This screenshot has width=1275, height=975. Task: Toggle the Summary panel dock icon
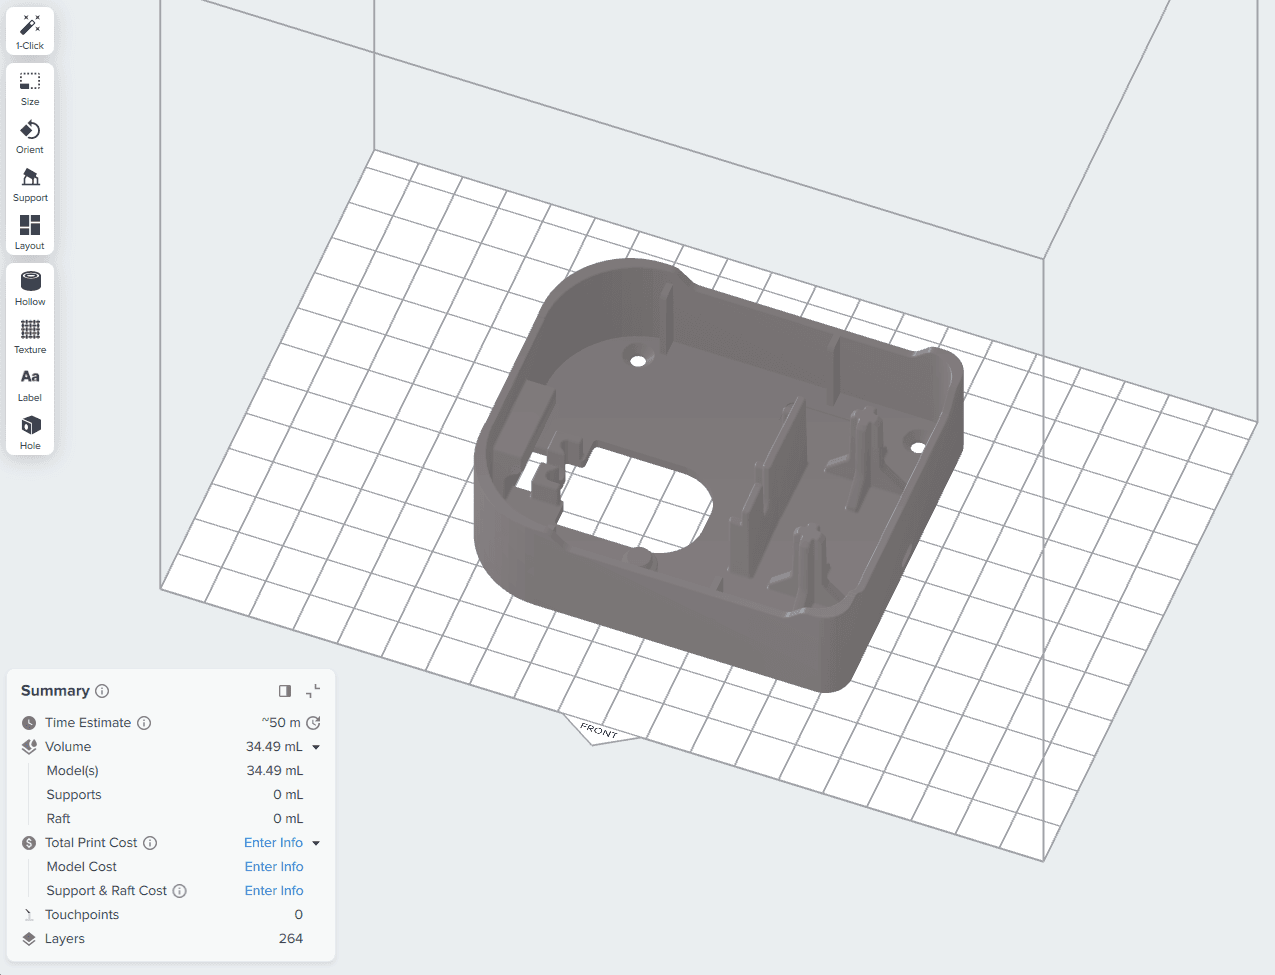(285, 691)
